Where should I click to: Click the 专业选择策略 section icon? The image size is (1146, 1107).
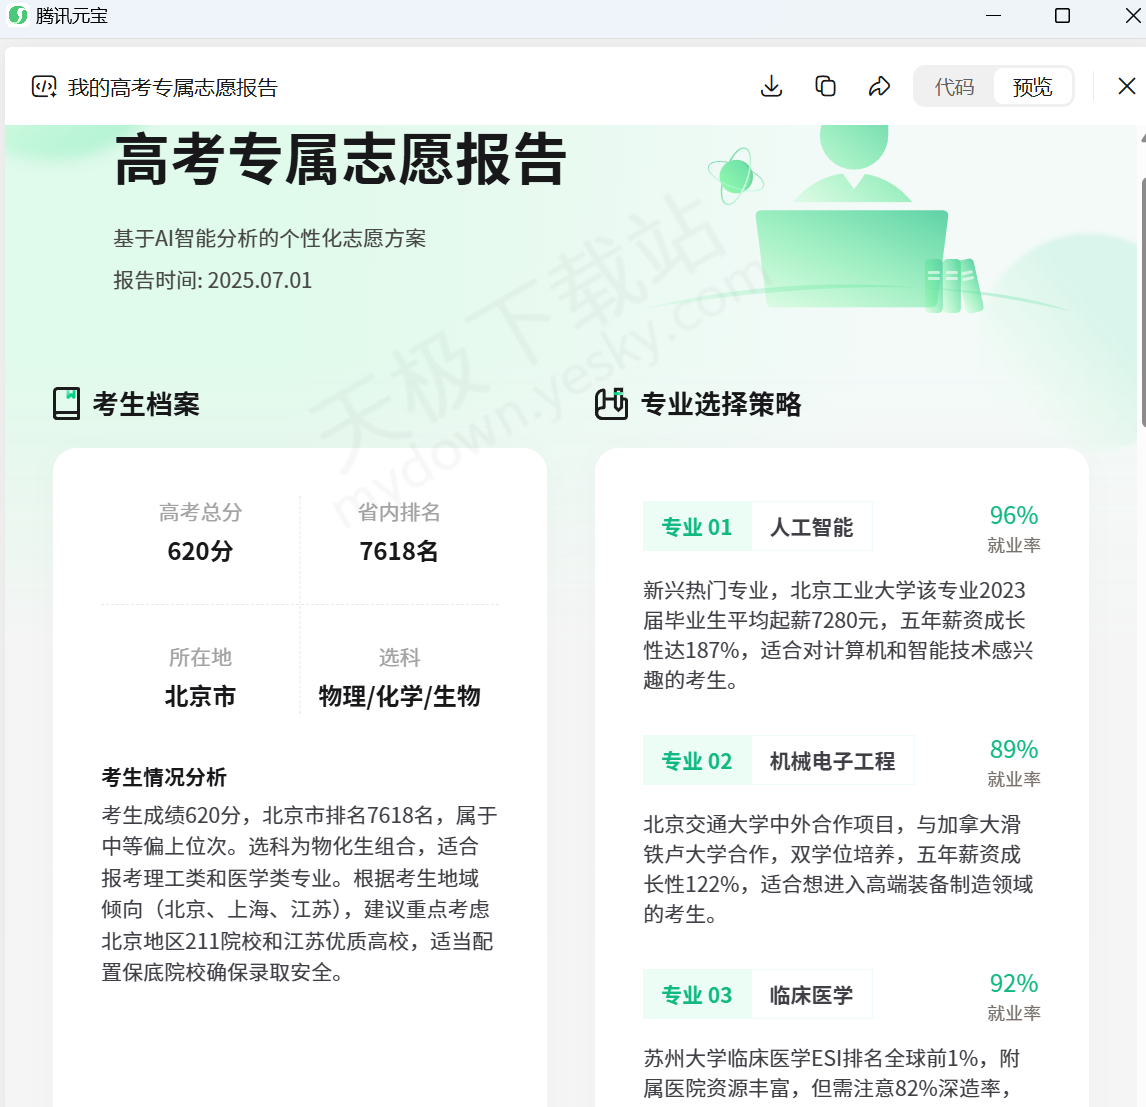click(611, 404)
